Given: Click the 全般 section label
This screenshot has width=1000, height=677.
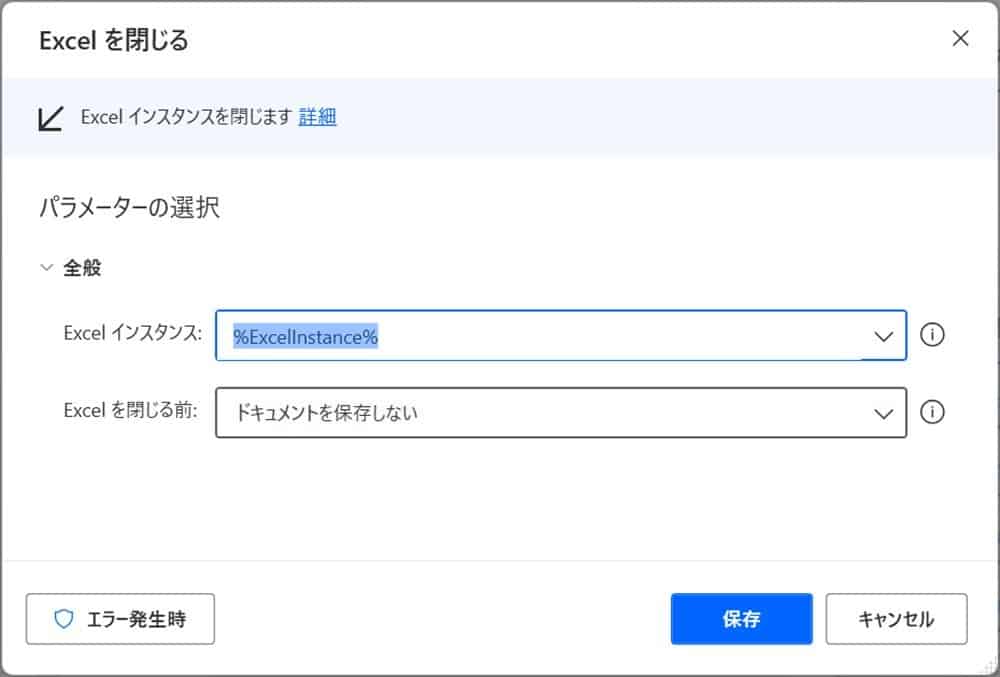Looking at the screenshot, I should [82, 268].
